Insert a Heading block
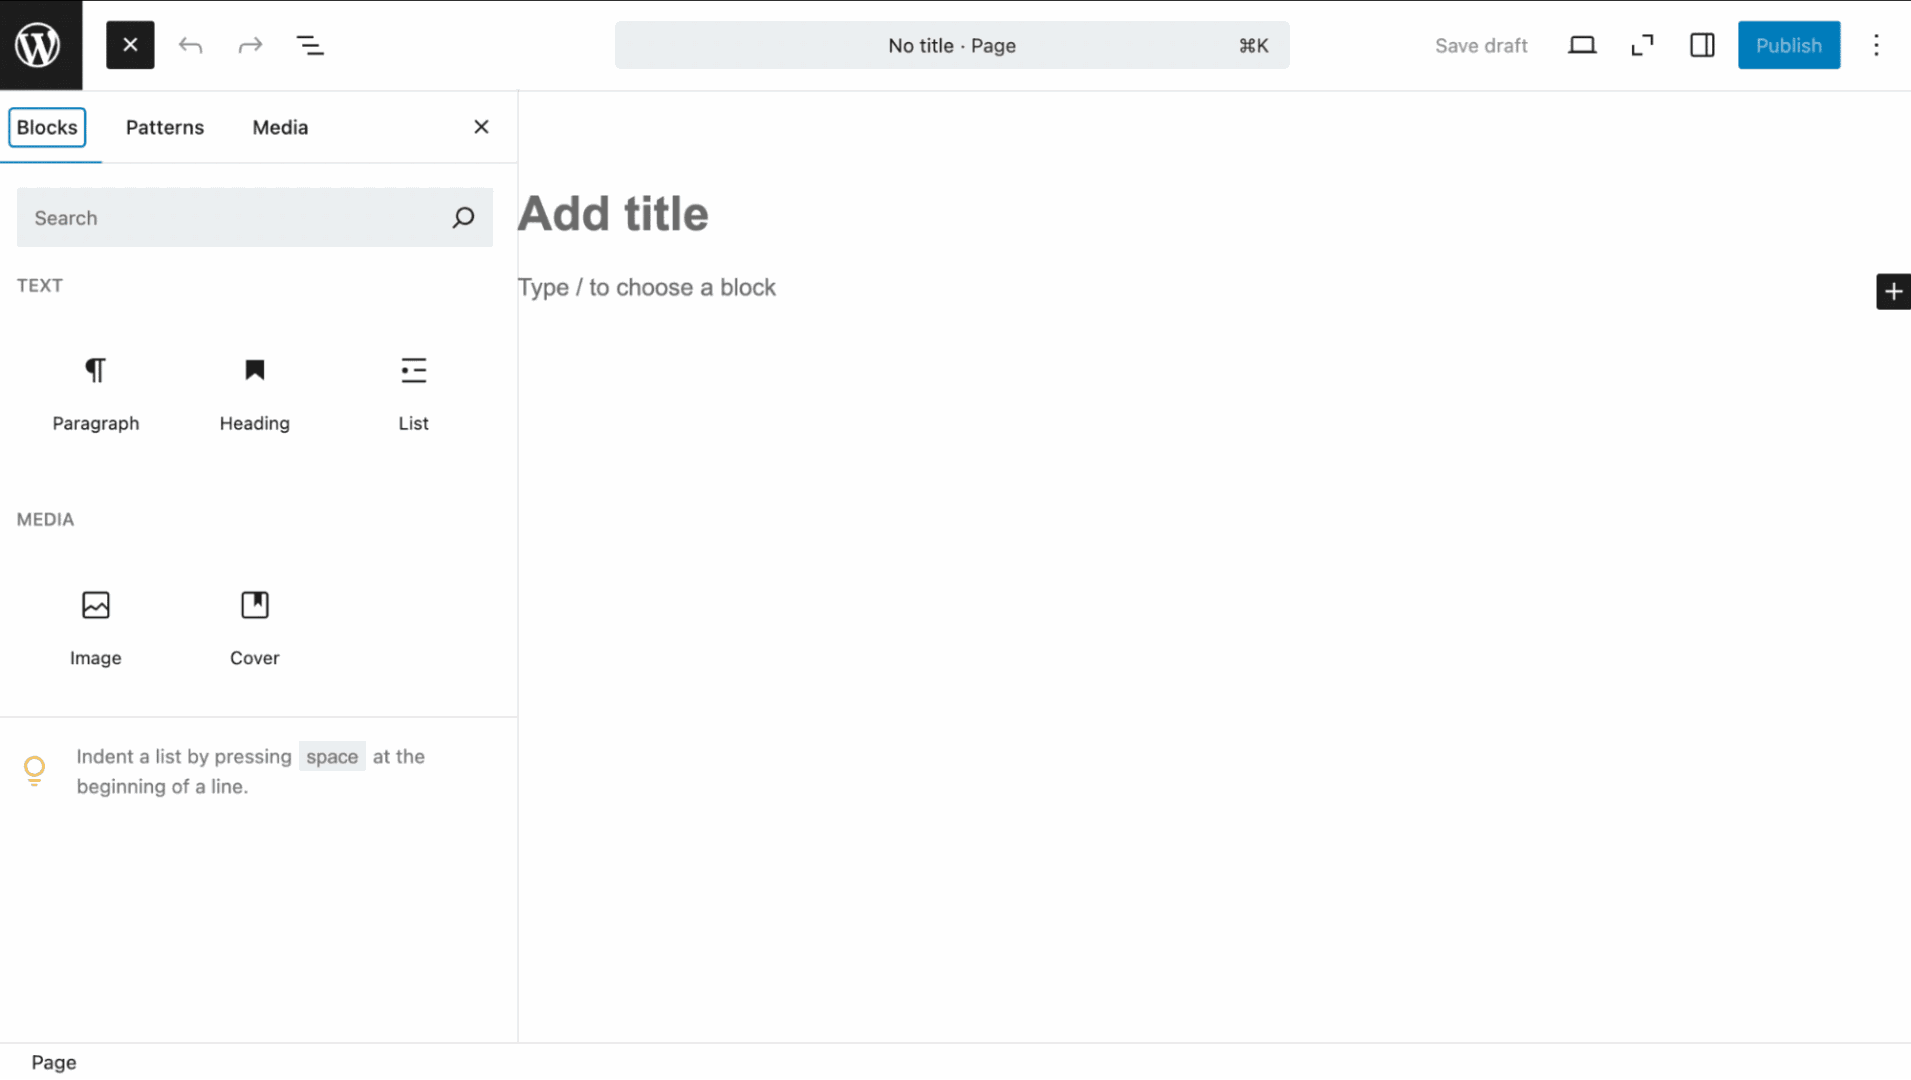 (255, 394)
